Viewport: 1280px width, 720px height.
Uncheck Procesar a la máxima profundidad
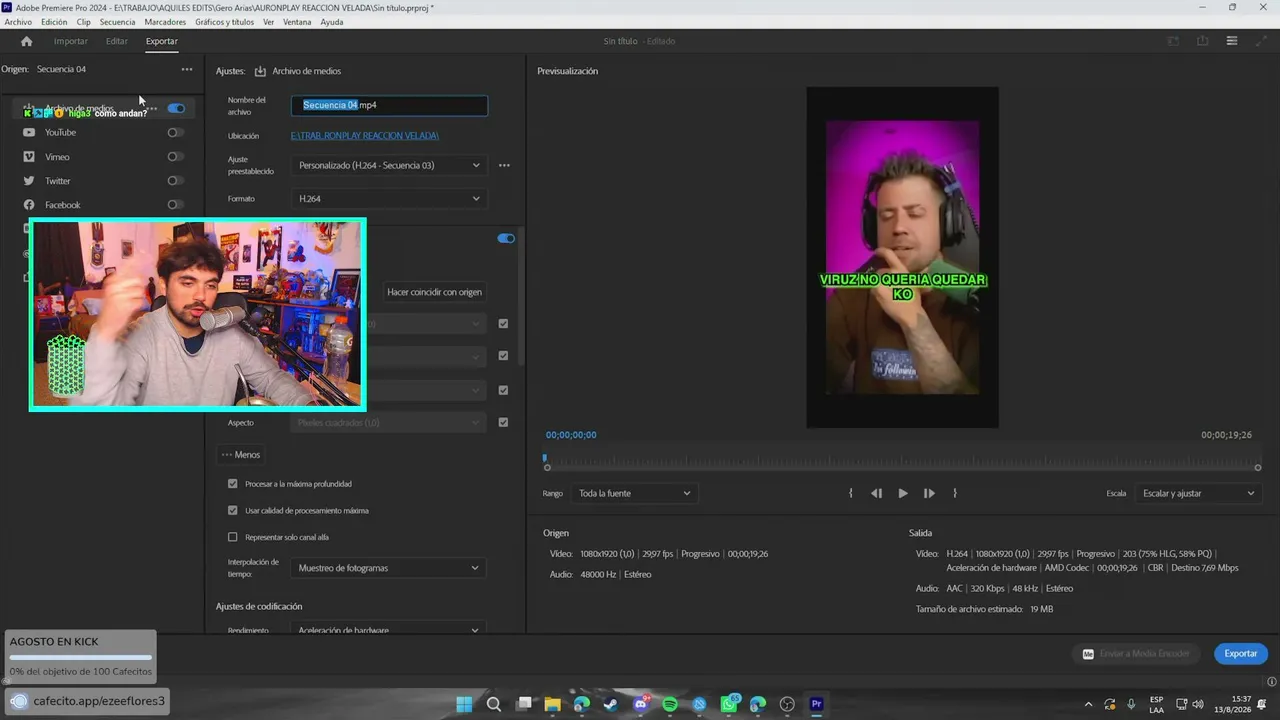tap(233, 484)
